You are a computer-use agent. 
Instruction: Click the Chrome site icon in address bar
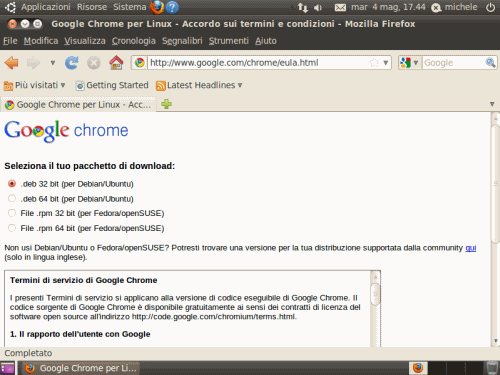tap(140, 63)
